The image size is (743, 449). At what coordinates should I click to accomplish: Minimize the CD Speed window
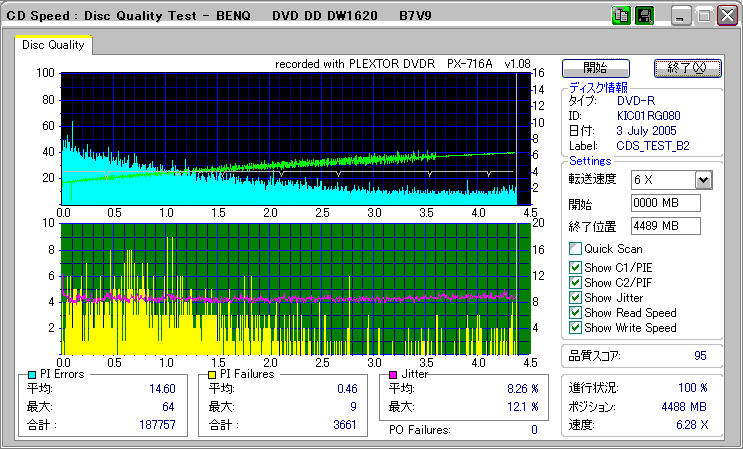[x=681, y=17]
